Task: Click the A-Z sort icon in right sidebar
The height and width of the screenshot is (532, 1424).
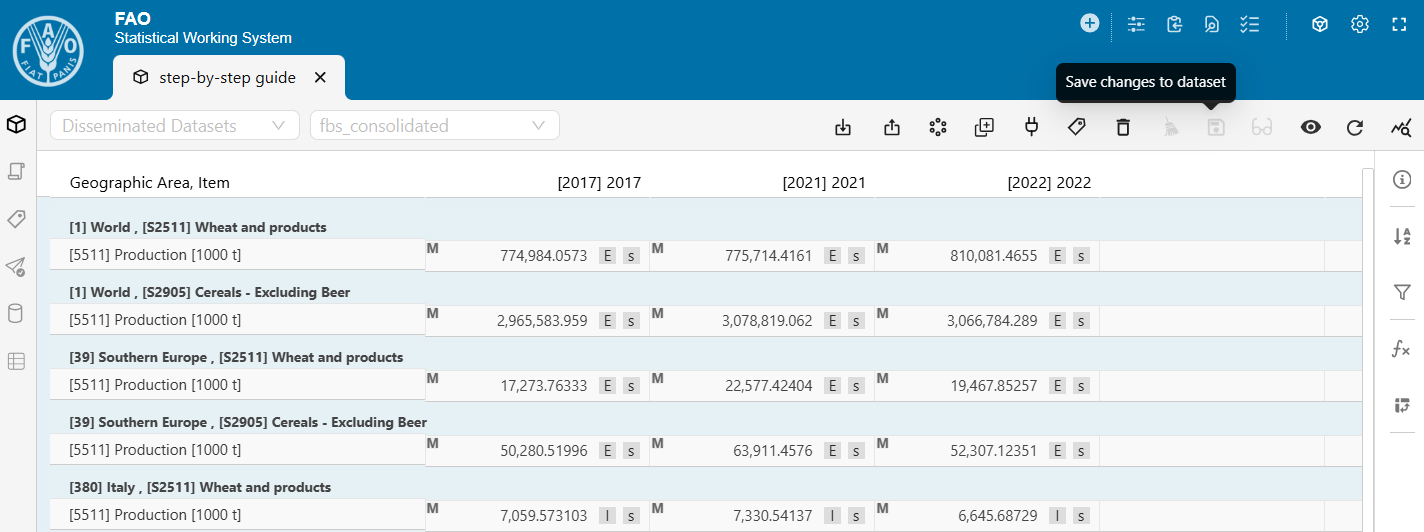Action: (1402, 236)
